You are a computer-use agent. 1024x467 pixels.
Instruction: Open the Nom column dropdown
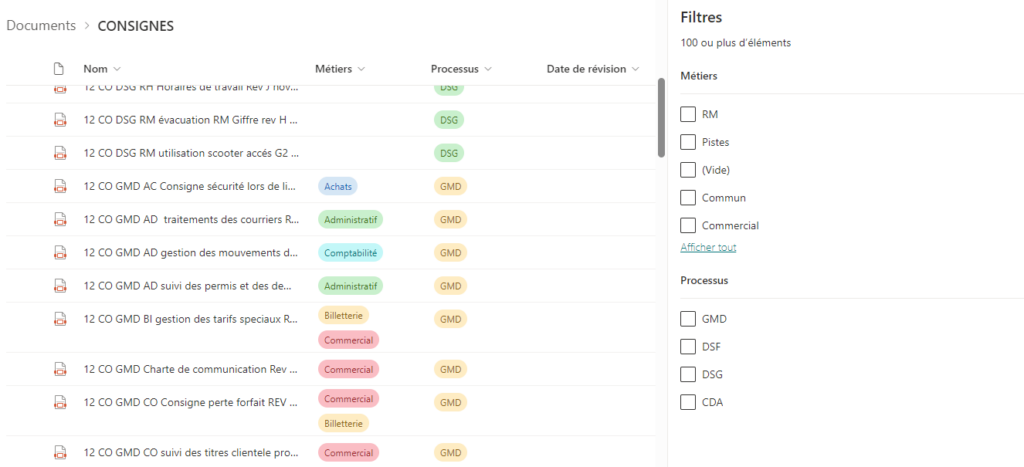click(102, 69)
